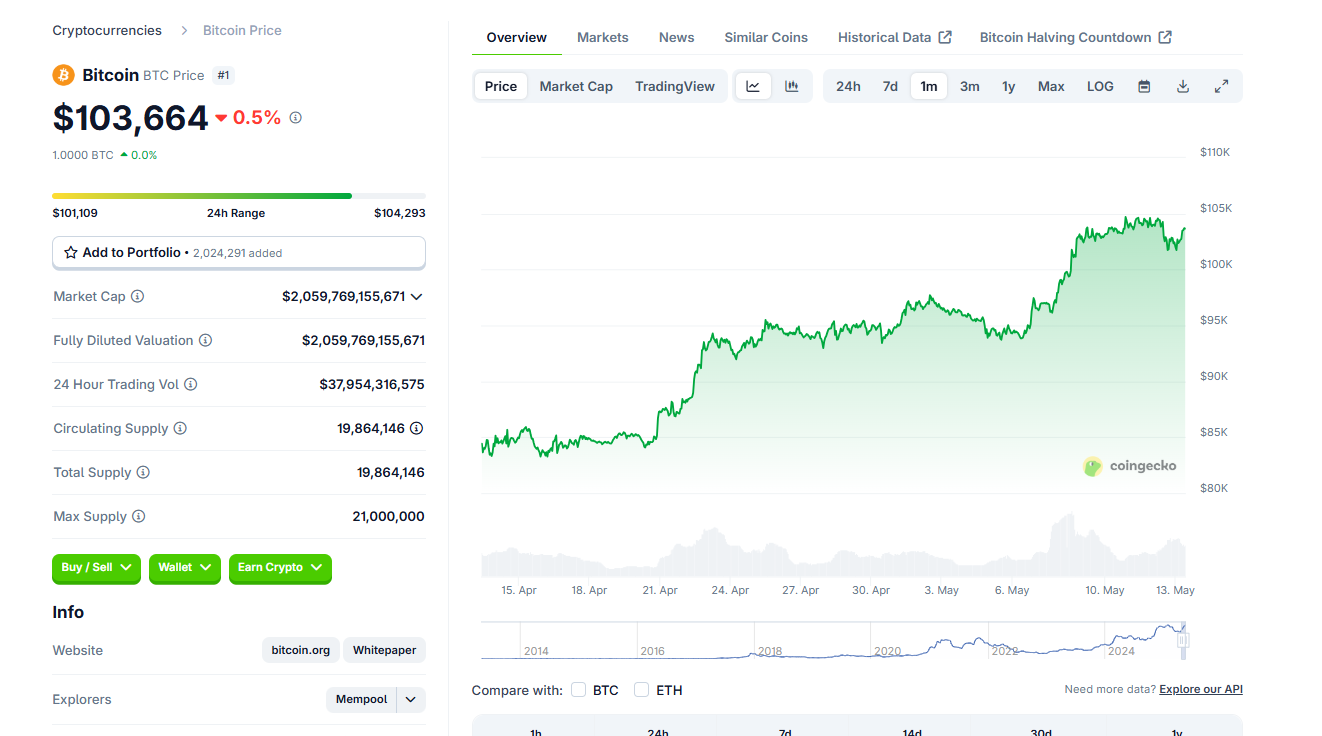Click the $101,109 range low value
Image resolution: width=1322 pixels, height=736 pixels.
(x=75, y=213)
